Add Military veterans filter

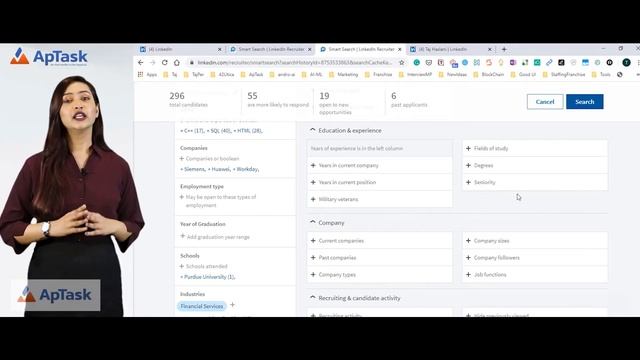pyautogui.click(x=380, y=199)
